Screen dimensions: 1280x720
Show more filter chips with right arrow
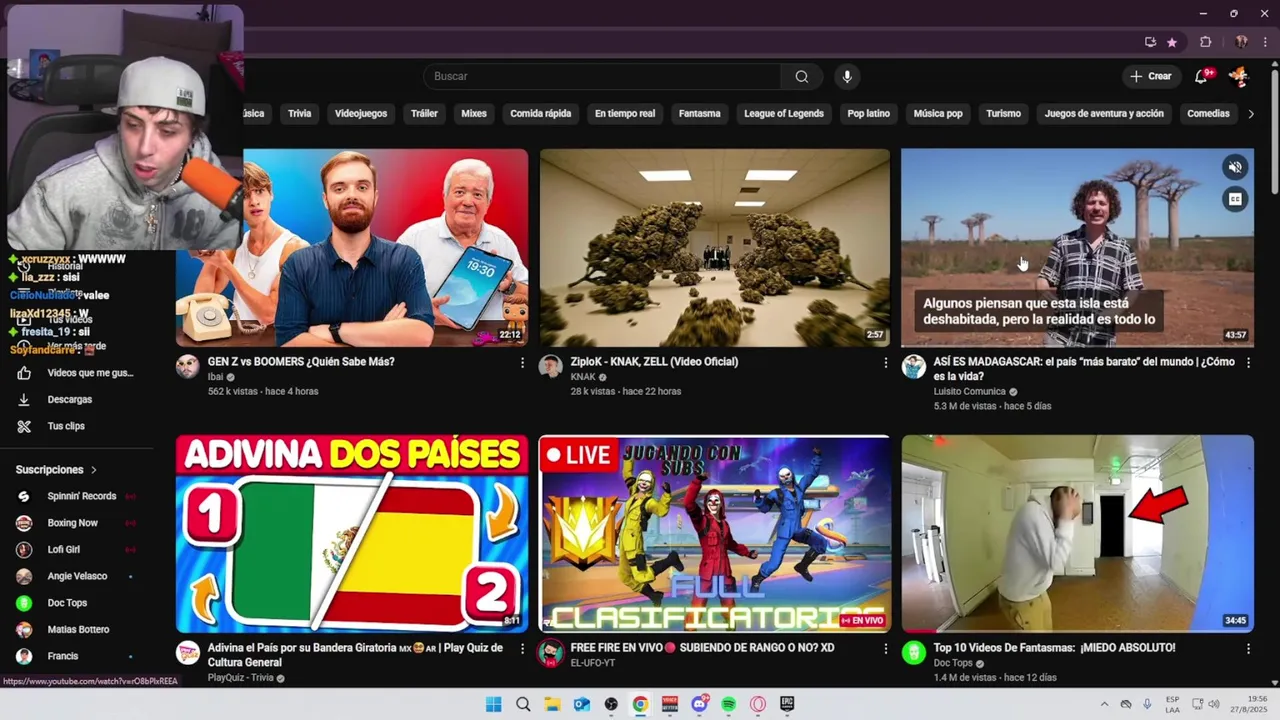coord(1251,114)
